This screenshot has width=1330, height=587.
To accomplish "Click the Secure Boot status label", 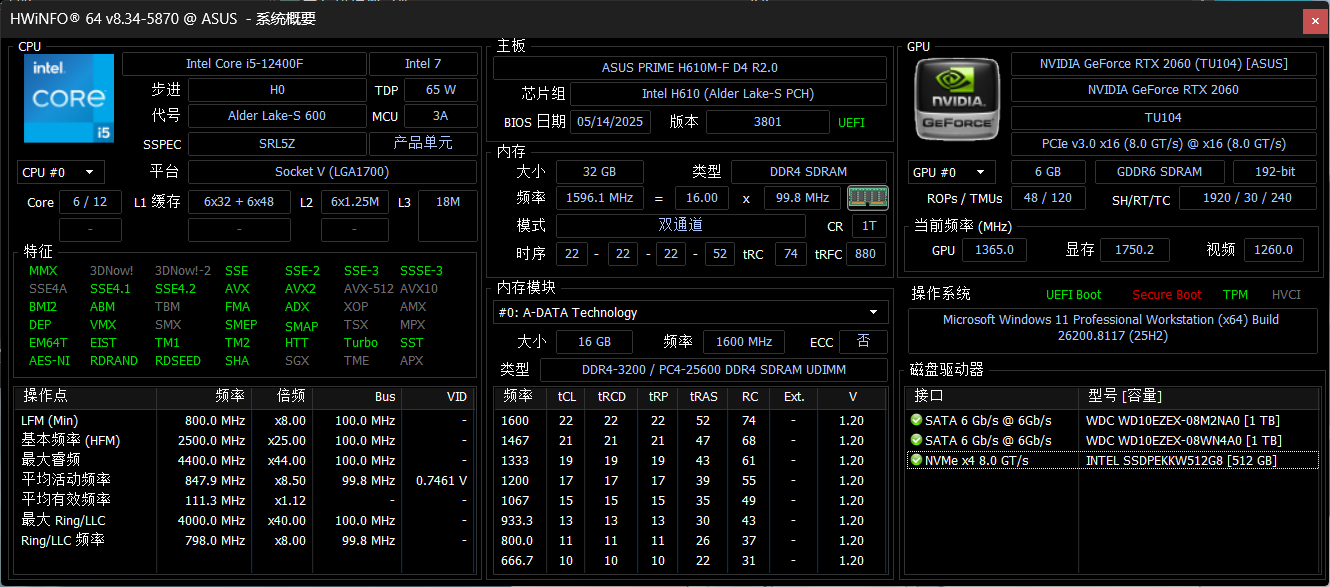I will pyautogui.click(x=1167, y=295).
